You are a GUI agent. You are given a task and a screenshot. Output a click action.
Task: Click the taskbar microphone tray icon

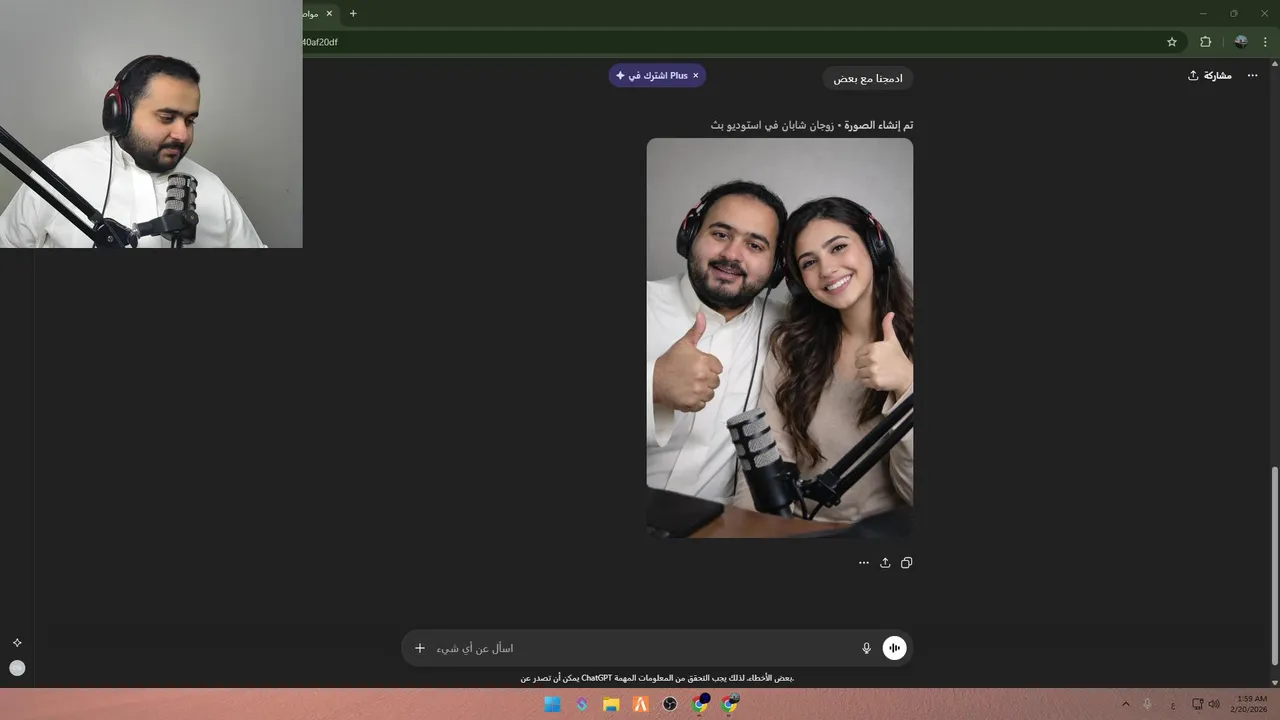click(x=1147, y=704)
